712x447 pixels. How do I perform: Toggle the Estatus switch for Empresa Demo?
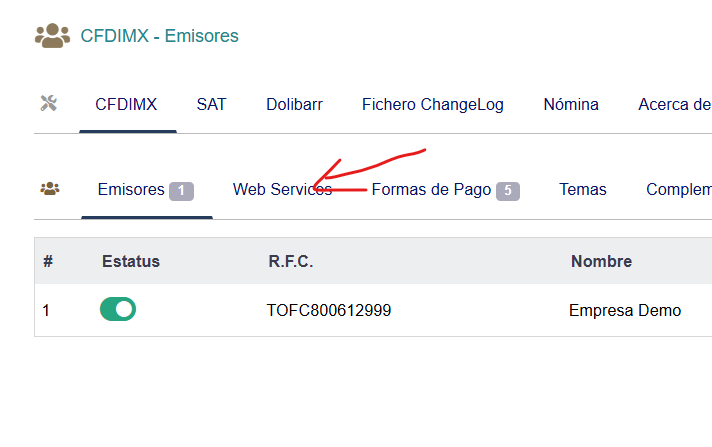[x=118, y=309]
